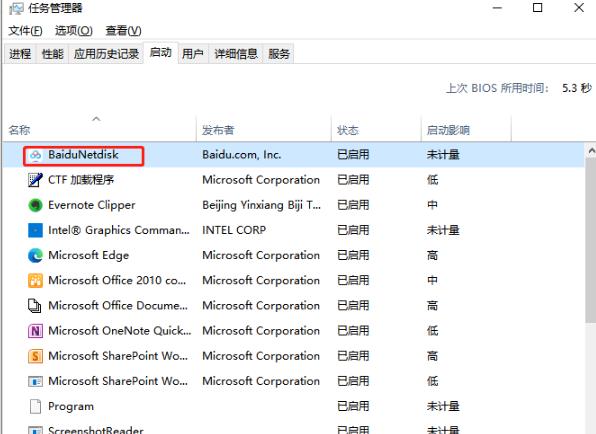This screenshot has width=596, height=434.
Task: Switch to the 服务 tab
Action: pyautogui.click(x=279, y=54)
